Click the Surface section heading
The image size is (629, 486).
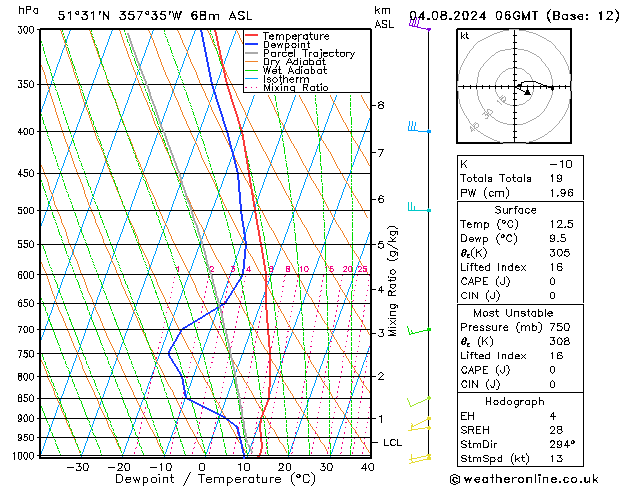click(x=515, y=210)
